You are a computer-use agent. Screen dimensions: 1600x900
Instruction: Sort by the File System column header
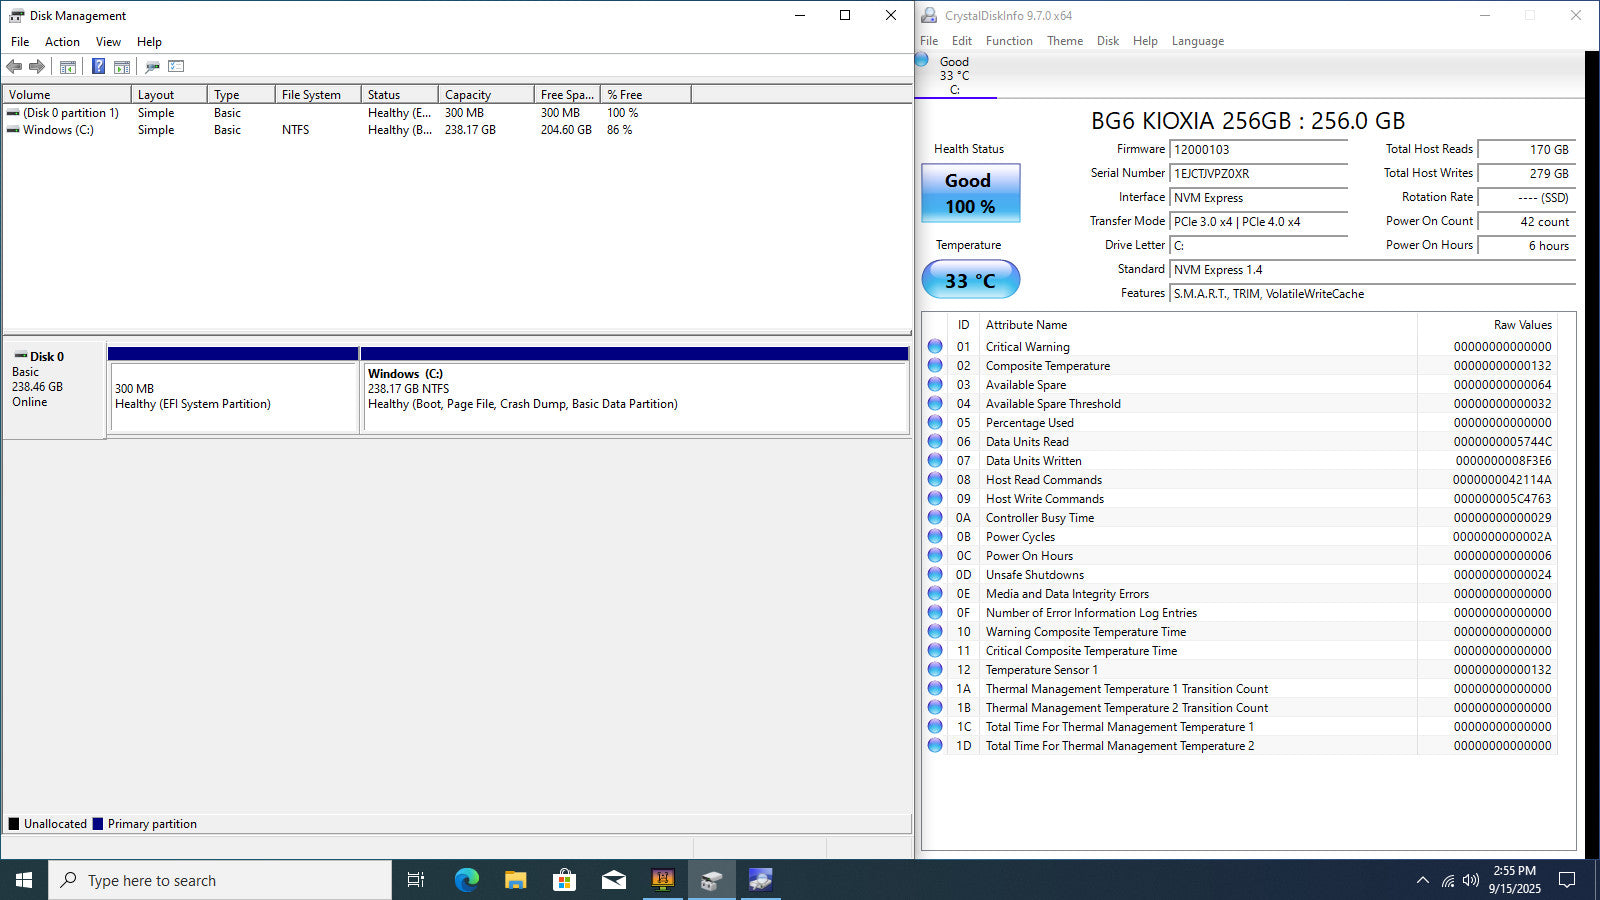(318, 95)
